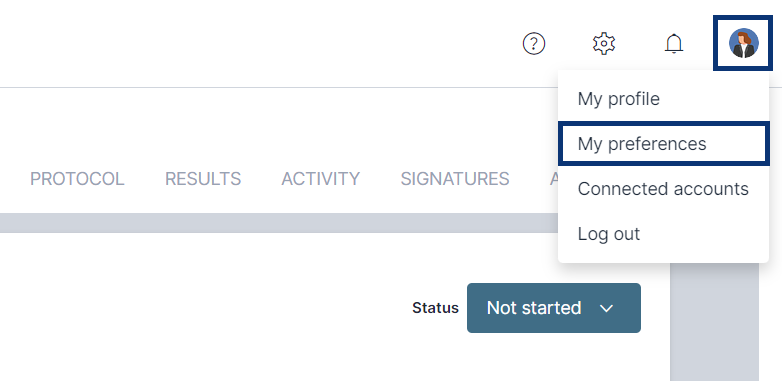
Task: Click the user avatar profile picture
Action: [743, 43]
